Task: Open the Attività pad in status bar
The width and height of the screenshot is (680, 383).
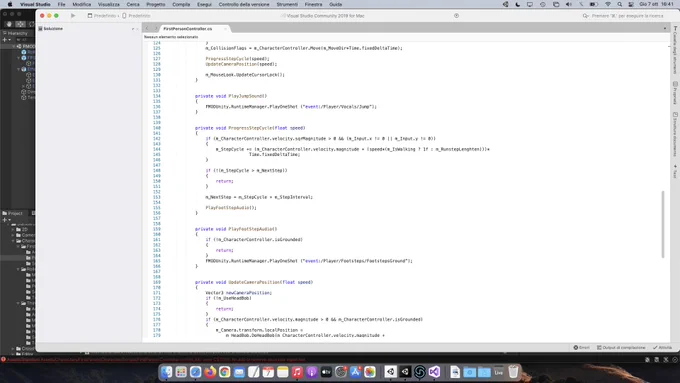Action: (662, 347)
